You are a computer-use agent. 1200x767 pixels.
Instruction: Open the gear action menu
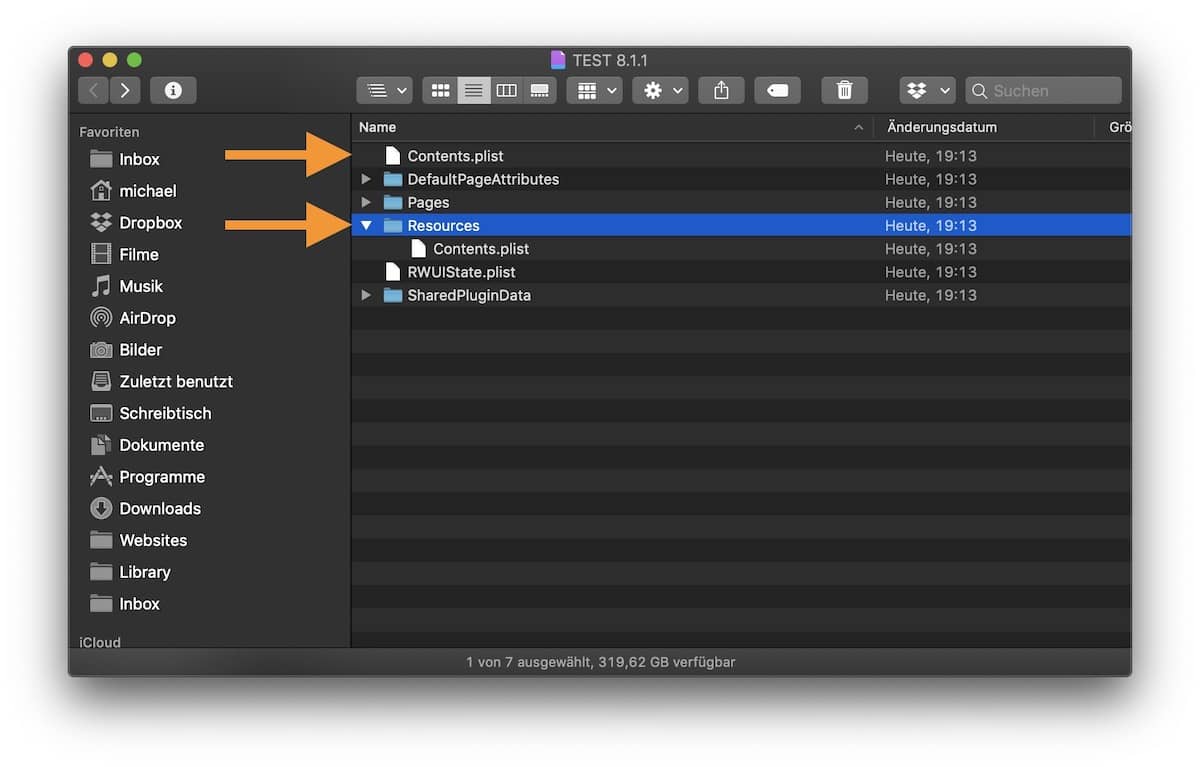click(x=660, y=90)
